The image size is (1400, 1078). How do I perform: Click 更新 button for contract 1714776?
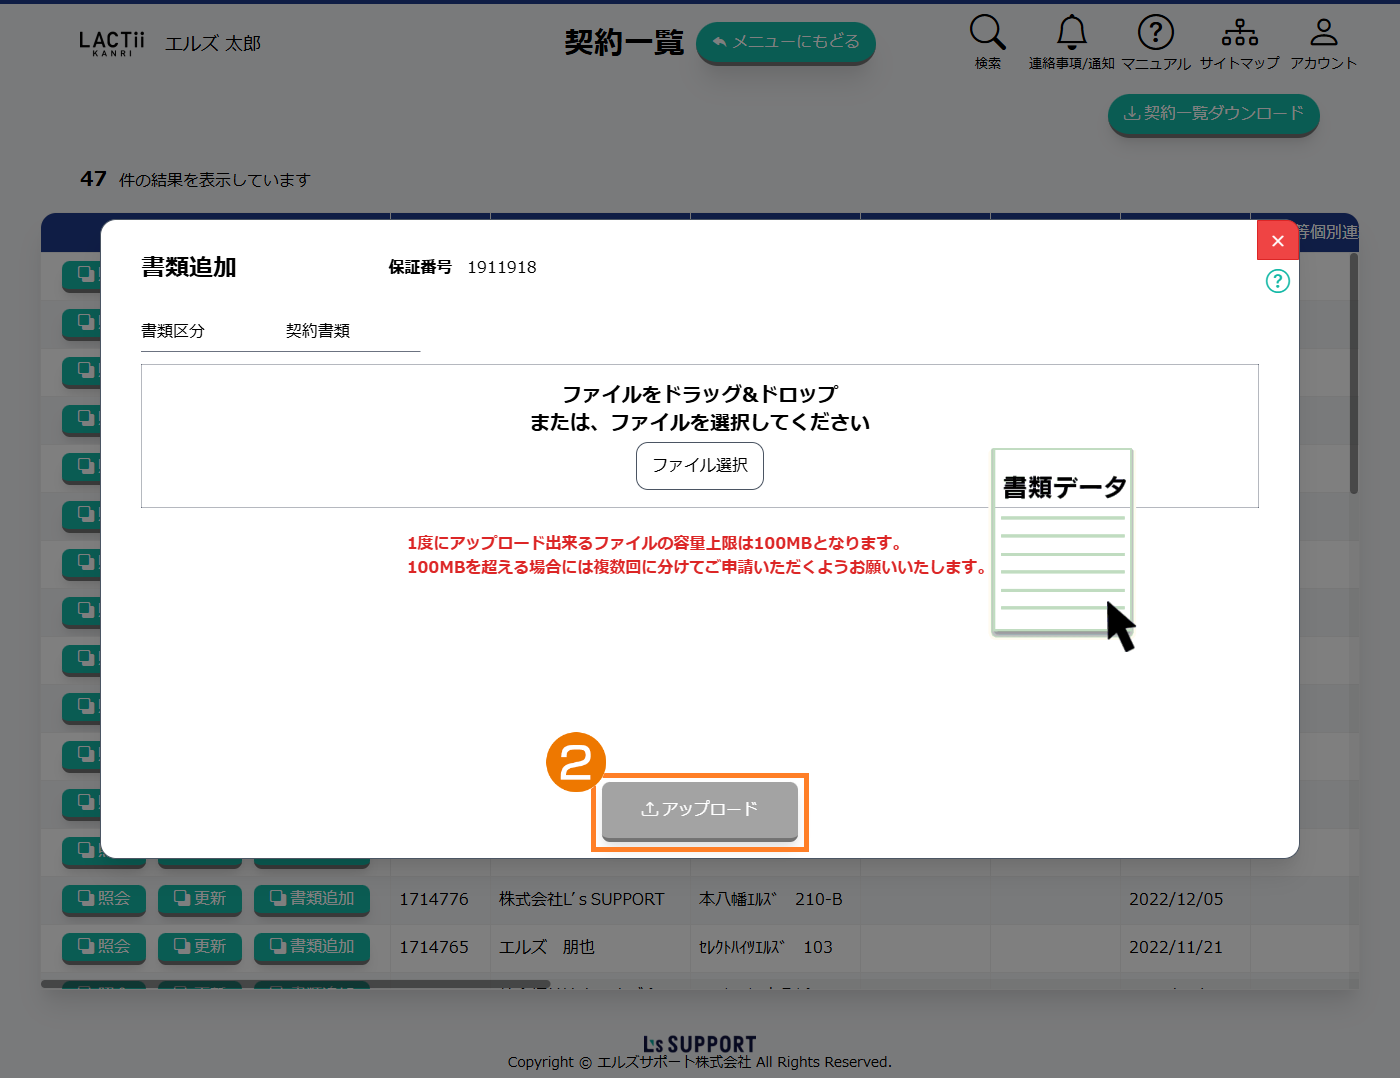point(200,899)
